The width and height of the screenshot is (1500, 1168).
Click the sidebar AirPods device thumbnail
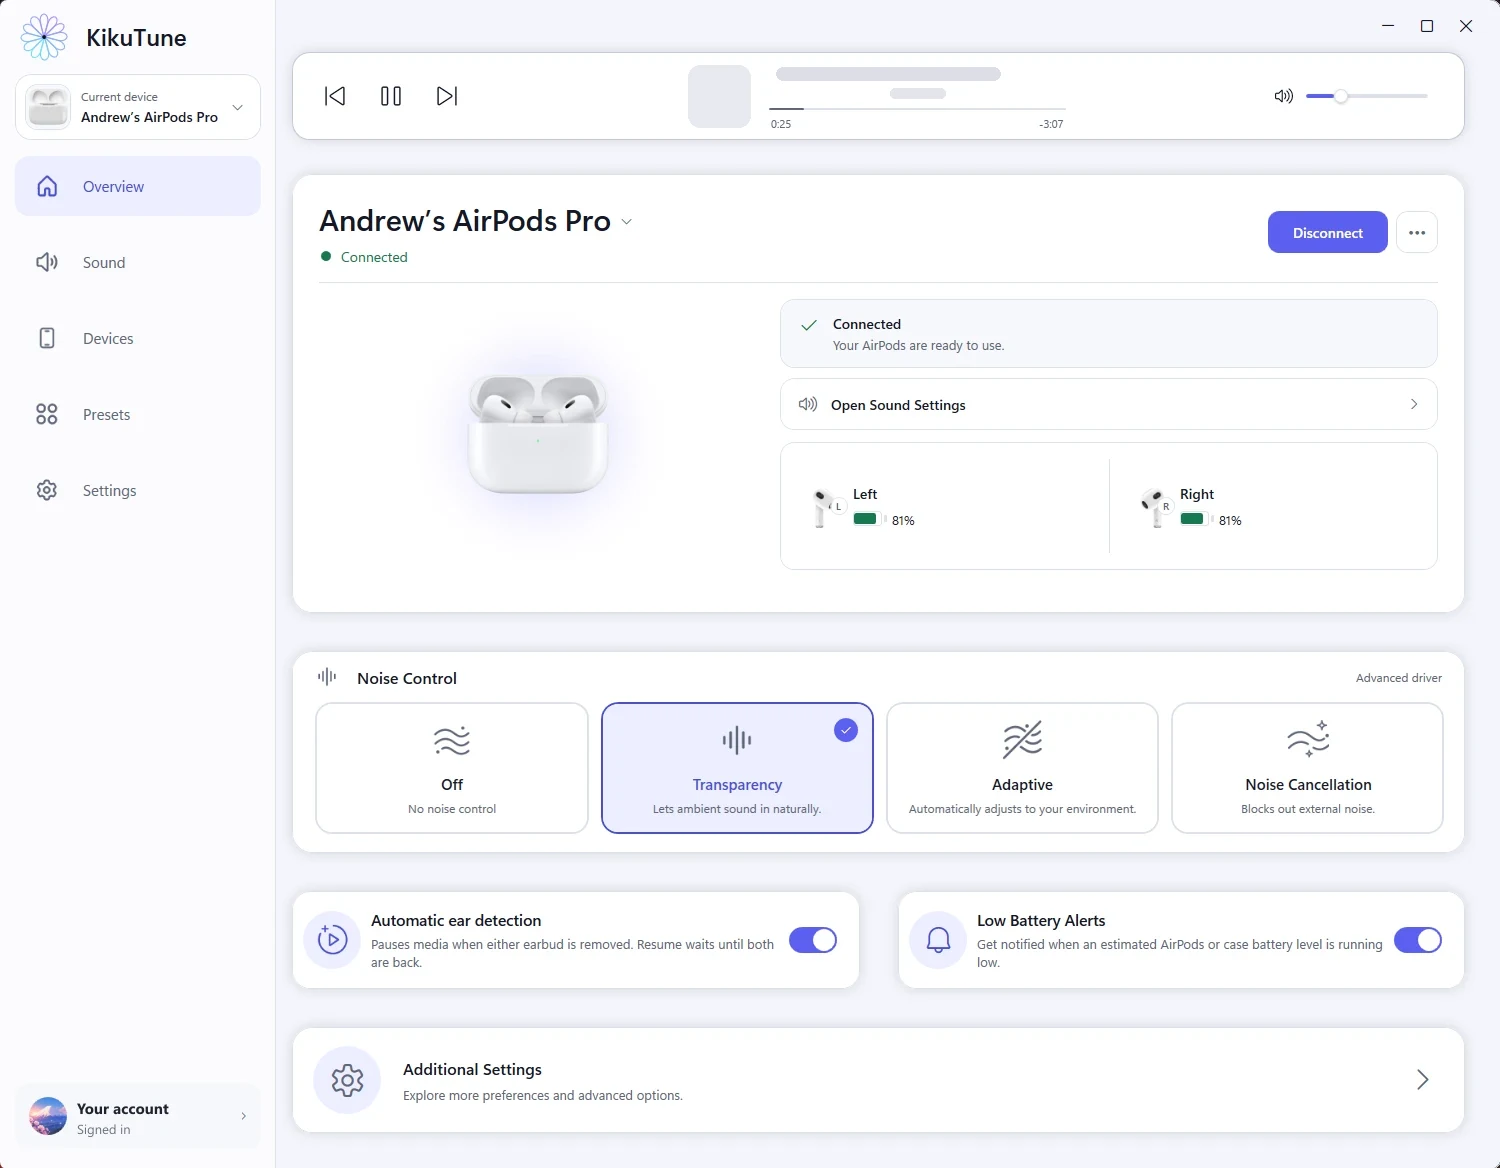(x=48, y=107)
